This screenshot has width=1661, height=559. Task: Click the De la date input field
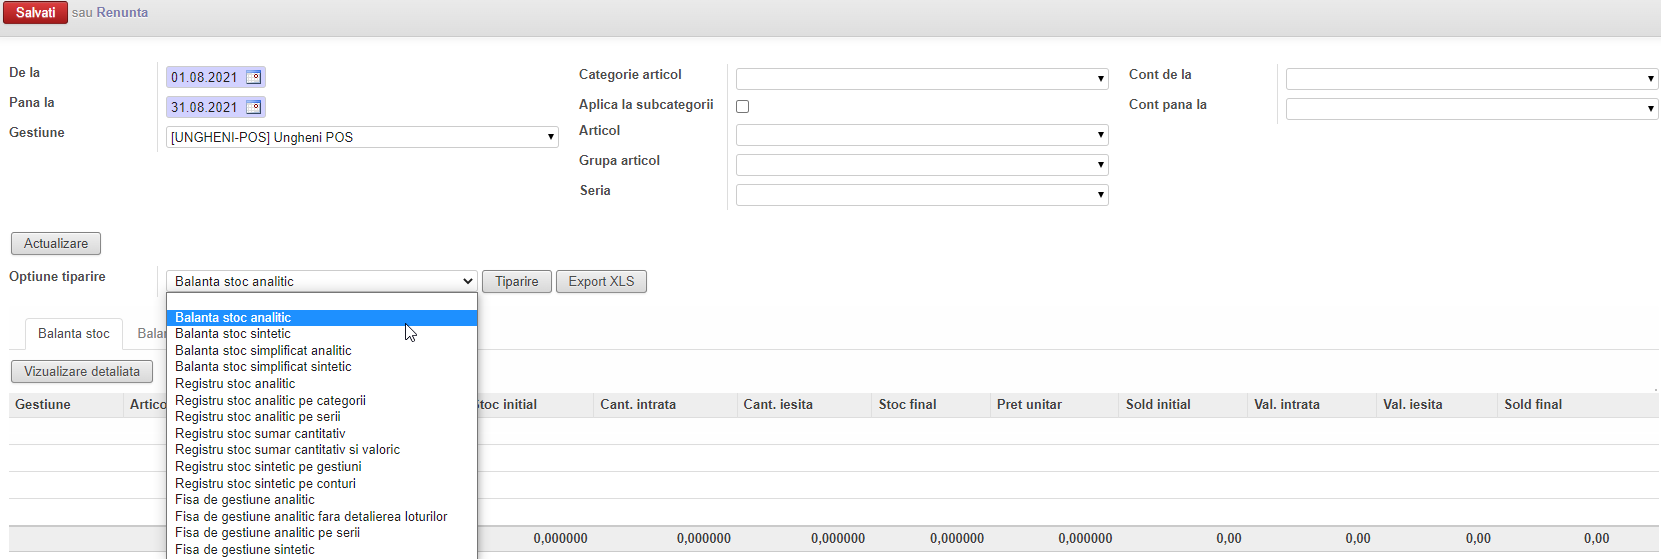click(x=204, y=77)
